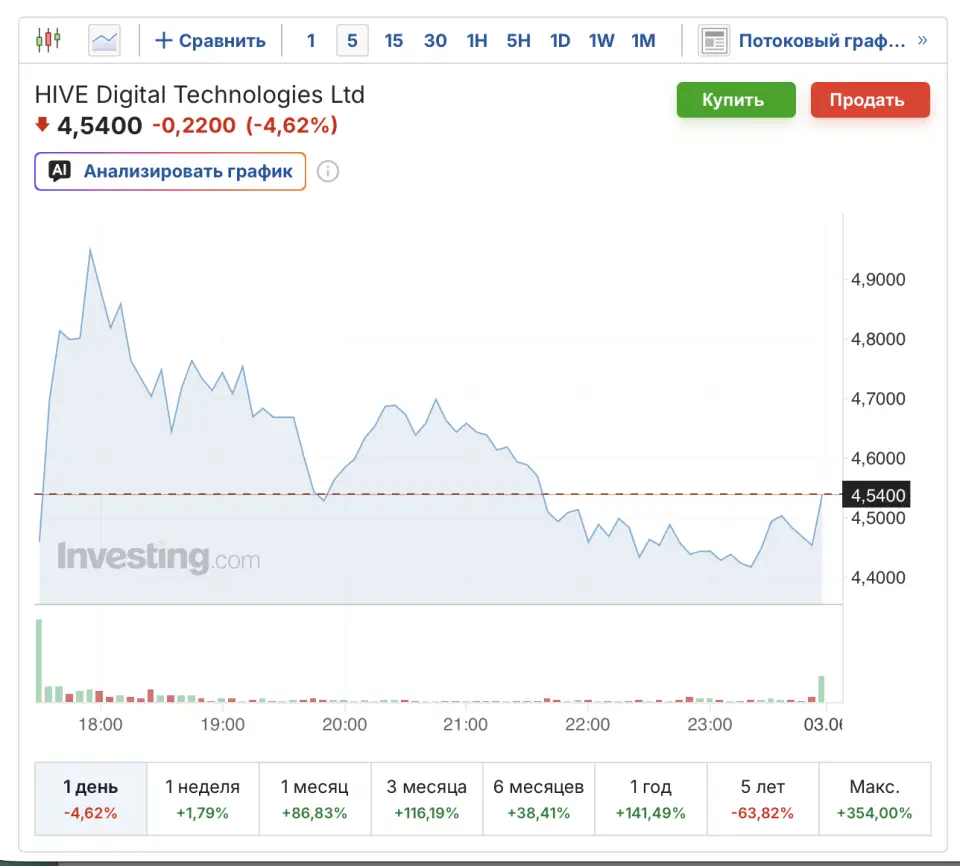Image resolution: width=960 pixels, height=866 pixels.
Task: Click the 23:00 time axis label
Action: tap(710, 725)
